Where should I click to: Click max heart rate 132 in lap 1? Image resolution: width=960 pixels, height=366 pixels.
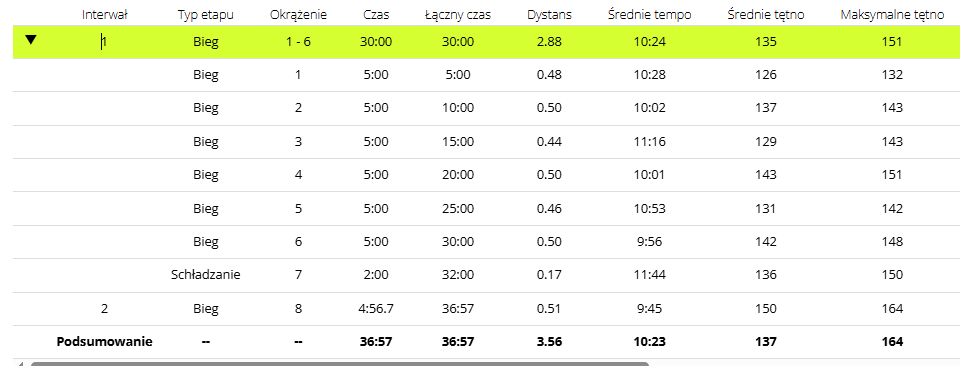point(893,75)
